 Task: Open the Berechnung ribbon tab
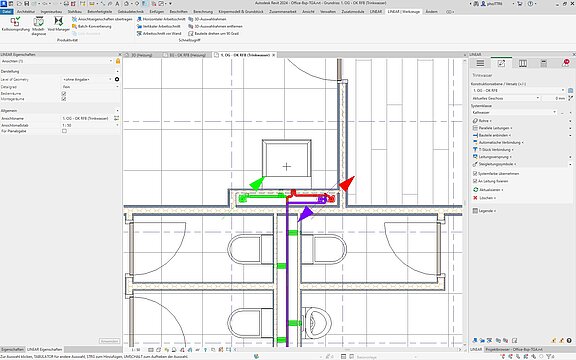(x=203, y=12)
